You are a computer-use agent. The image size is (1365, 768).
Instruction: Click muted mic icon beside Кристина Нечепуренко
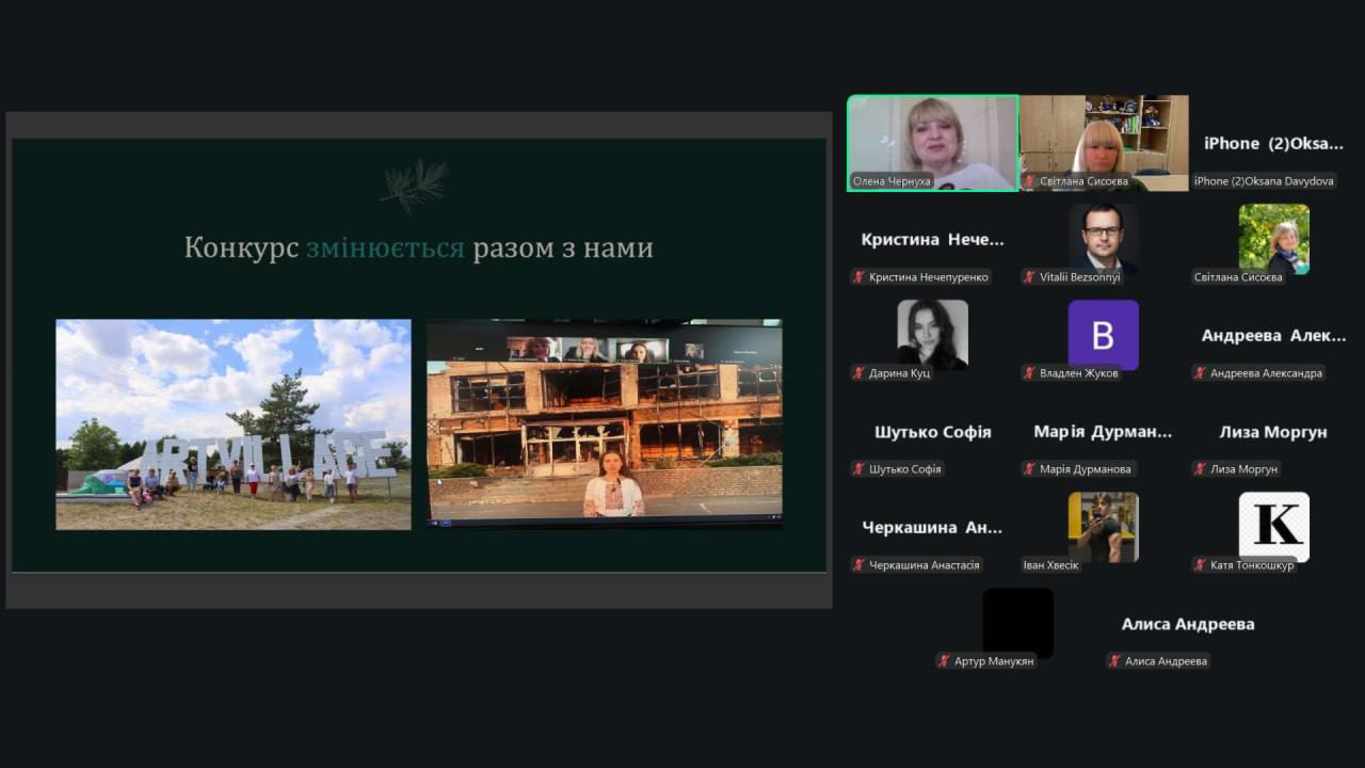tap(859, 277)
